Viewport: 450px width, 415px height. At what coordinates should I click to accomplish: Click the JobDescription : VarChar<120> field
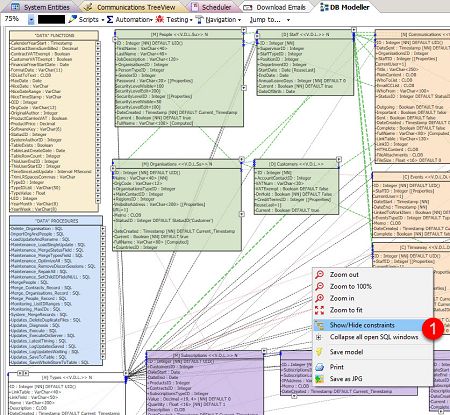coord(147,59)
